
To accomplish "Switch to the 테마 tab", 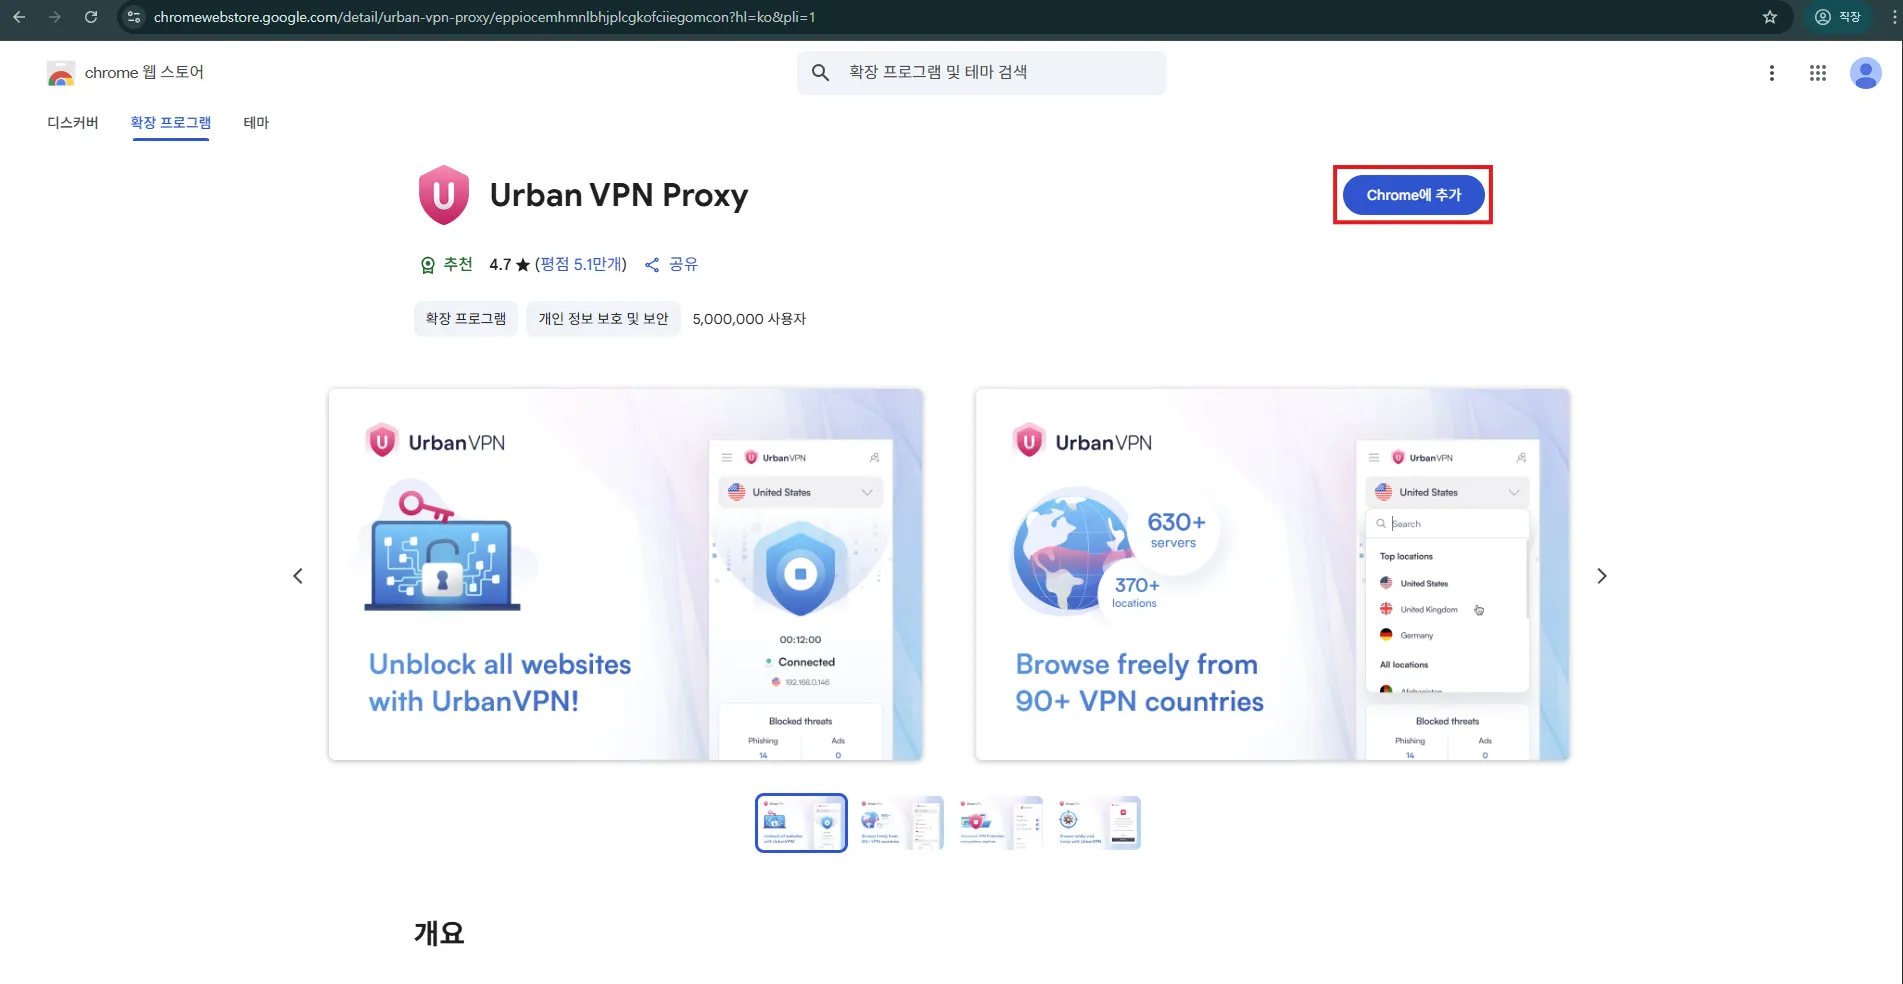I will [256, 123].
